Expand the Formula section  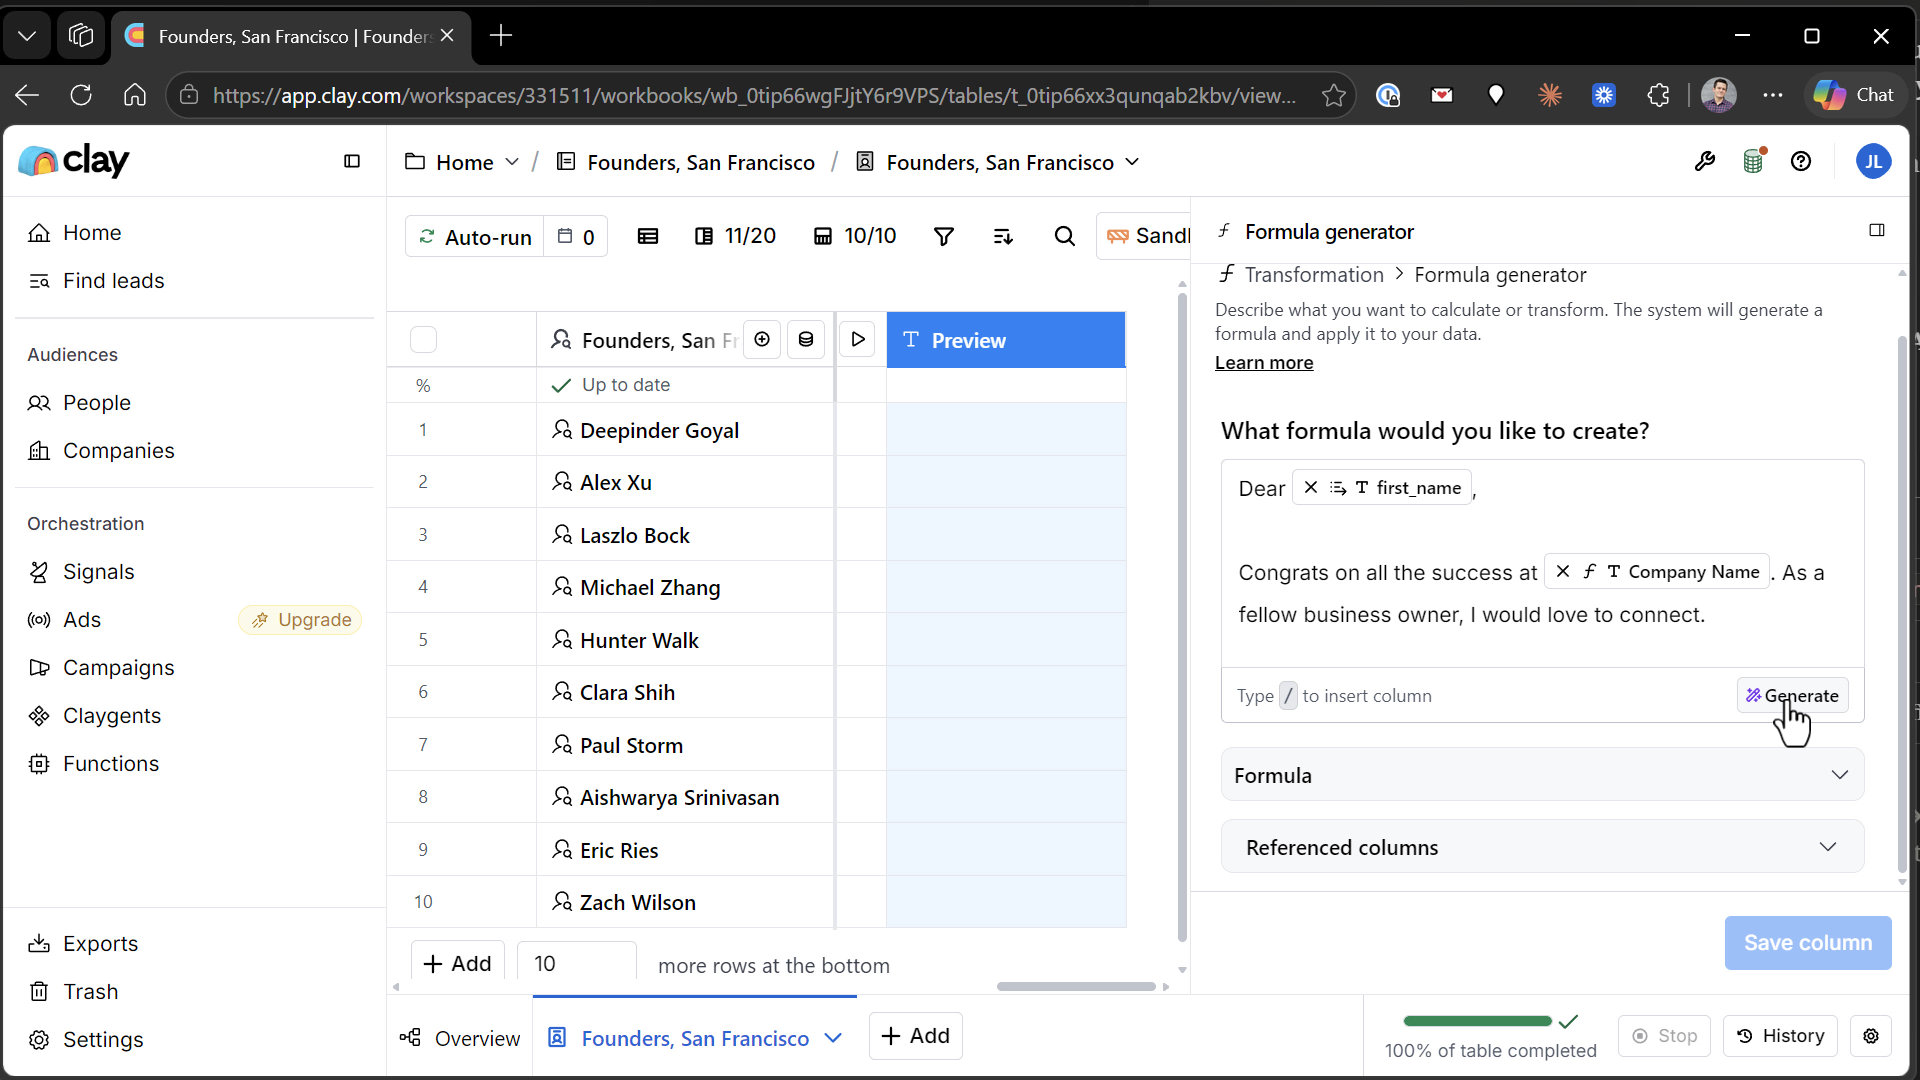(1542, 775)
